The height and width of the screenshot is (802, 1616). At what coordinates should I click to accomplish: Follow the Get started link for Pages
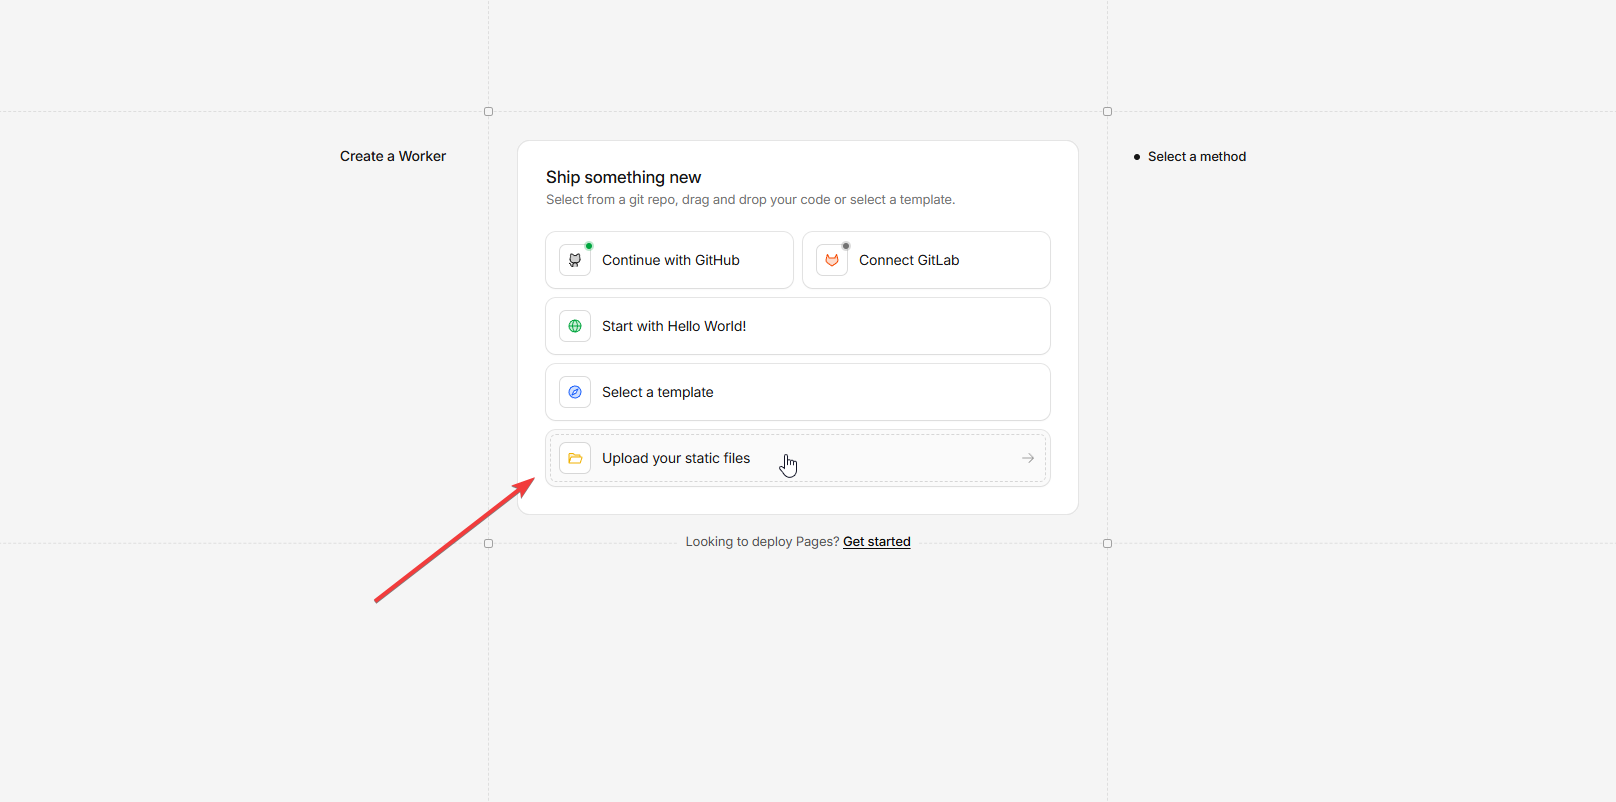coord(877,542)
